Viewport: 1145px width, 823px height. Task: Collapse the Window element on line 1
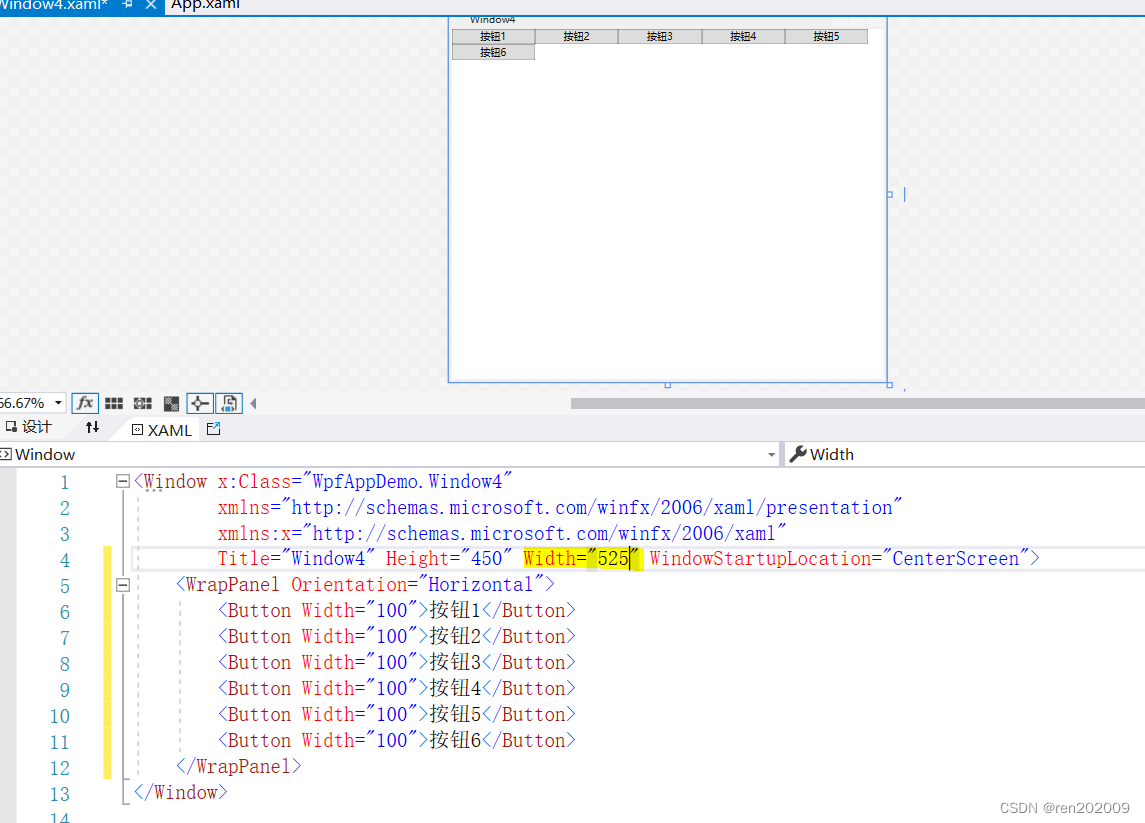tap(121, 481)
